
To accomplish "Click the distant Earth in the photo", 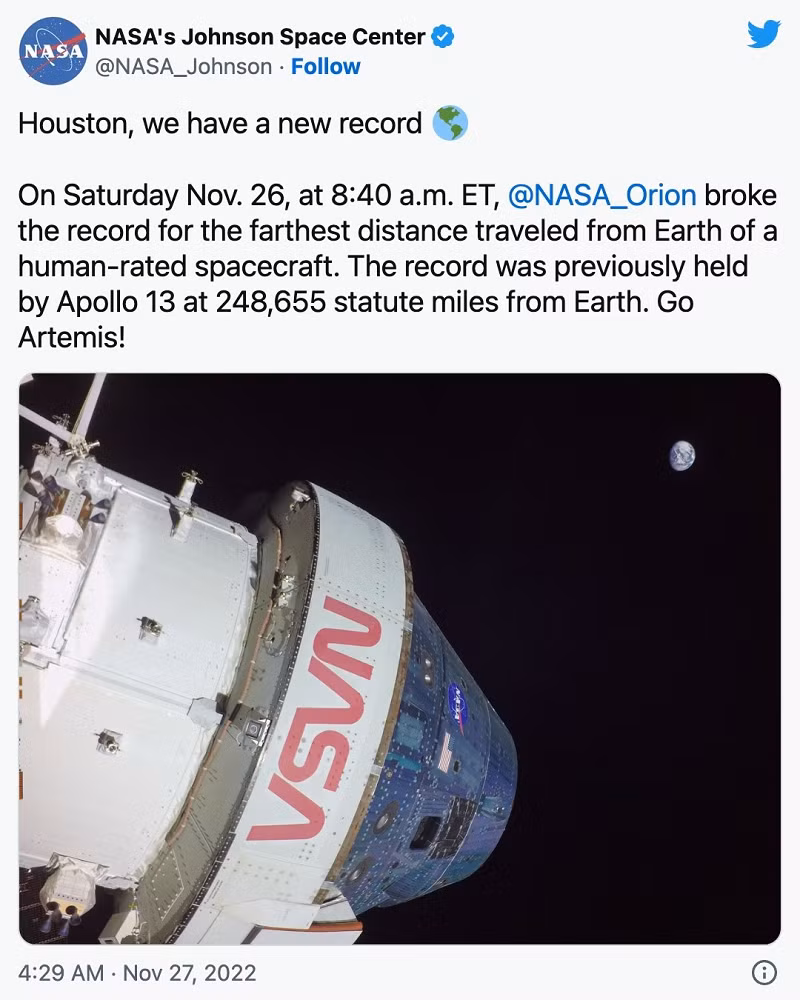I will (x=684, y=456).
